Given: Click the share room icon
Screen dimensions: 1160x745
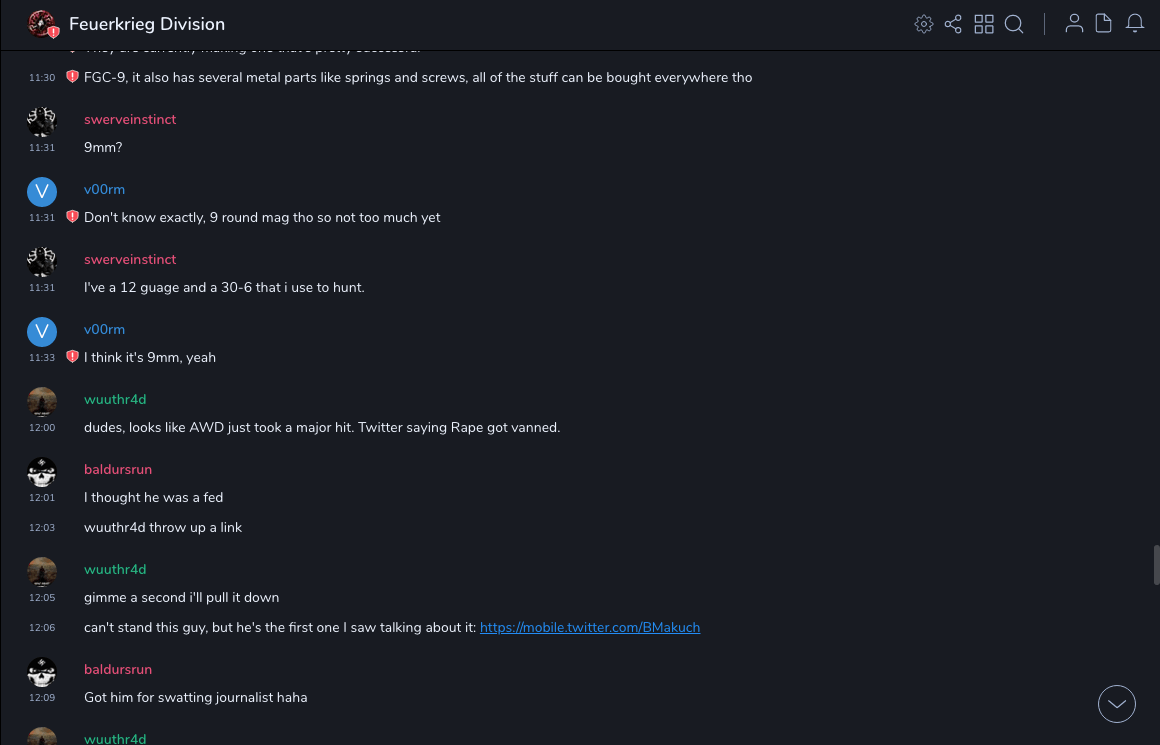Looking at the screenshot, I should (953, 24).
